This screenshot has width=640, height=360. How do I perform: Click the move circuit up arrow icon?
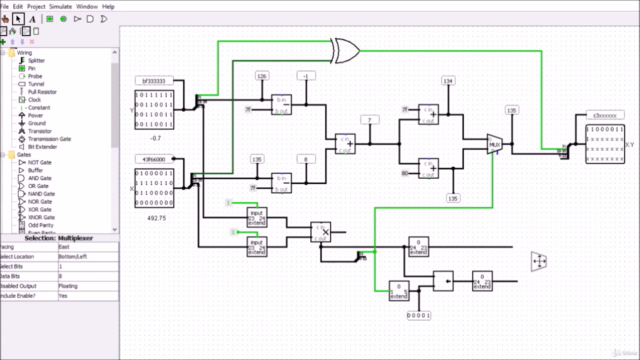coord(13,42)
